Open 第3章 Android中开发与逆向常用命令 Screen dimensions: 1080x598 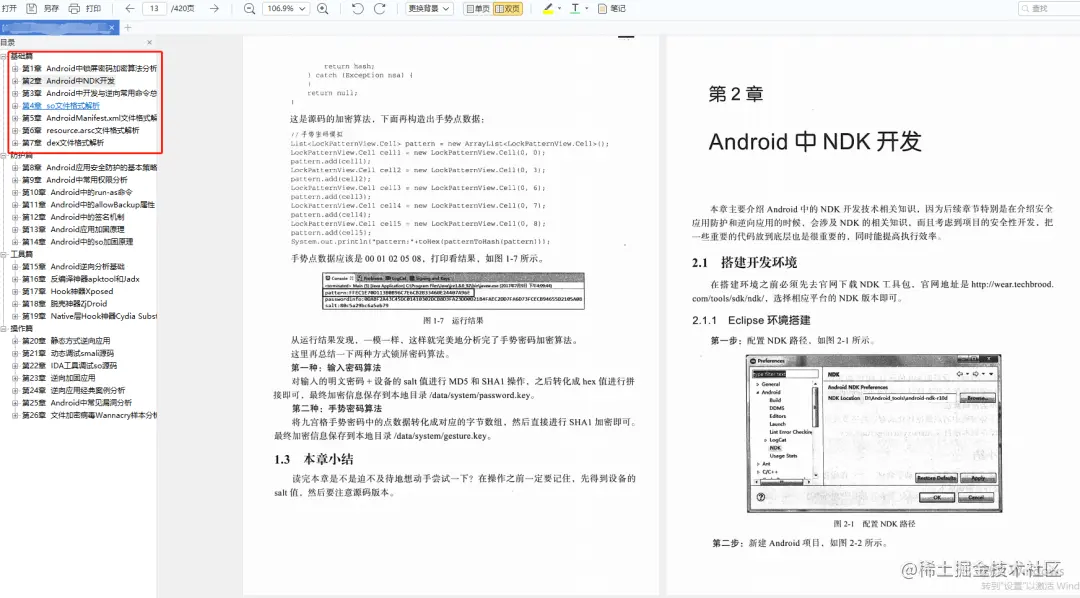tap(90, 94)
